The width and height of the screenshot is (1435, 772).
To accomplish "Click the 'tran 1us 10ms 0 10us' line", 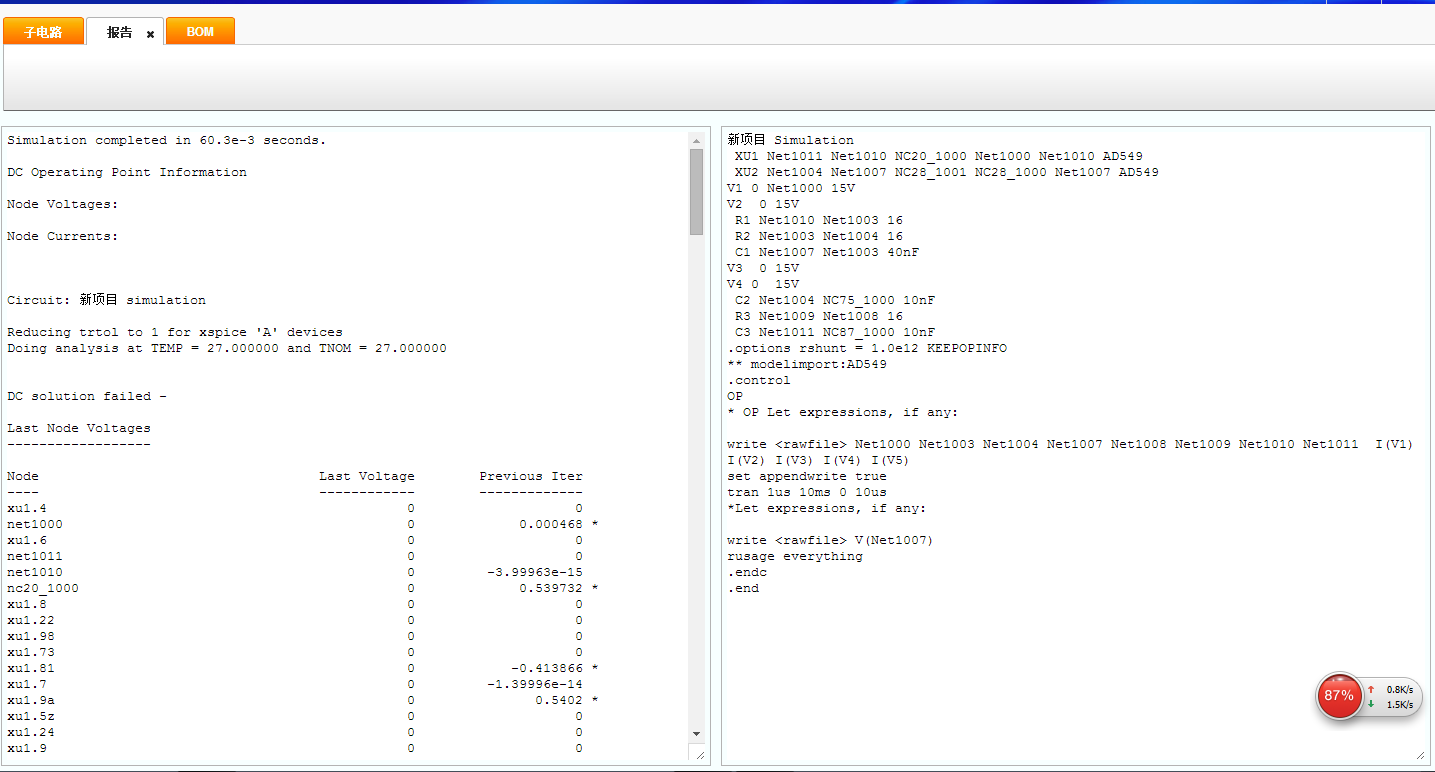I will click(x=807, y=492).
